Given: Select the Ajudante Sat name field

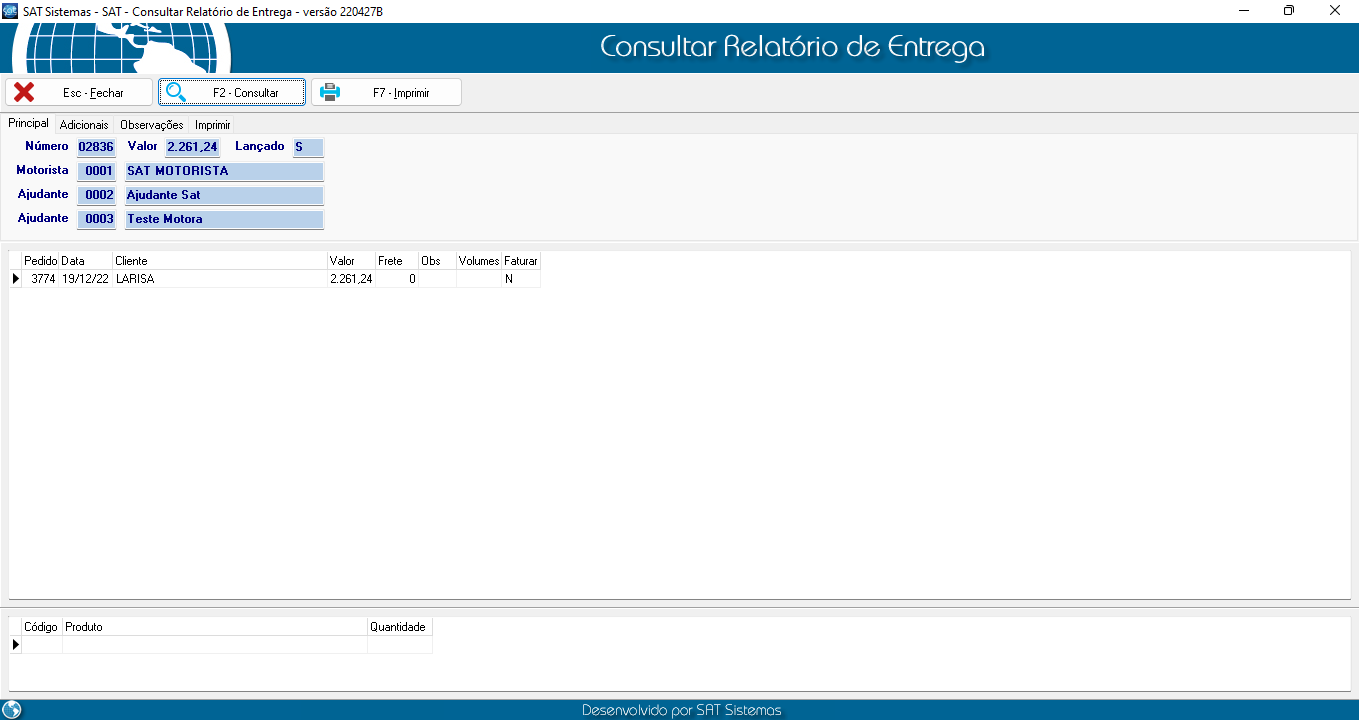Looking at the screenshot, I should click(x=224, y=195).
